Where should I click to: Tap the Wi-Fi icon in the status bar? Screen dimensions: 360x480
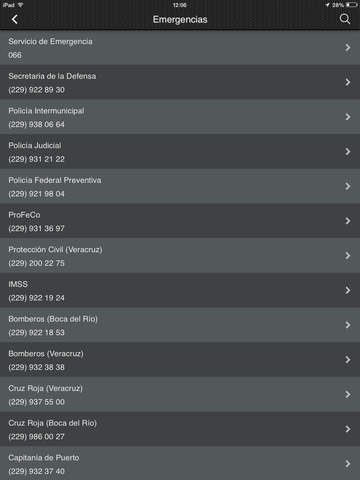click(x=20, y=5)
